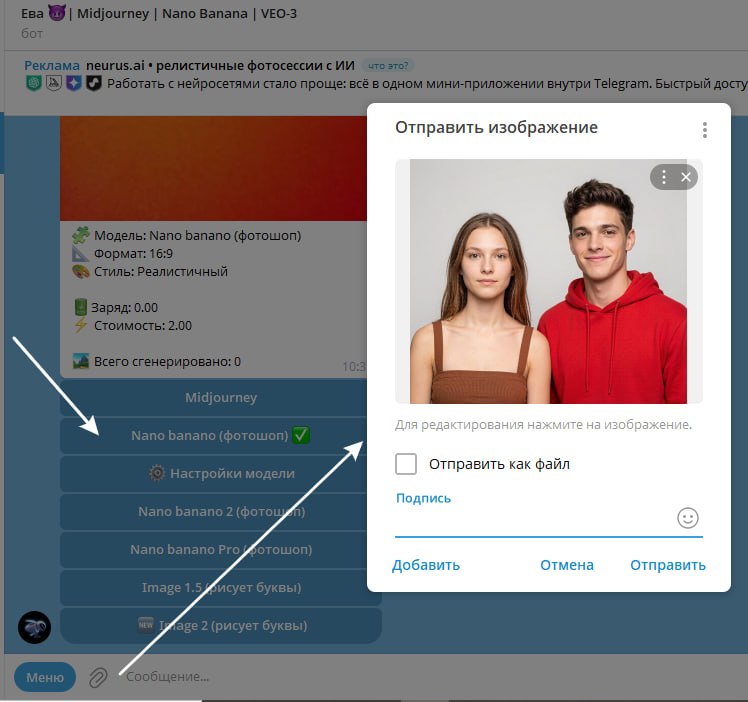Open the dialog's three-dot options menu
This screenshot has height=702, width=748.
pyautogui.click(x=705, y=130)
